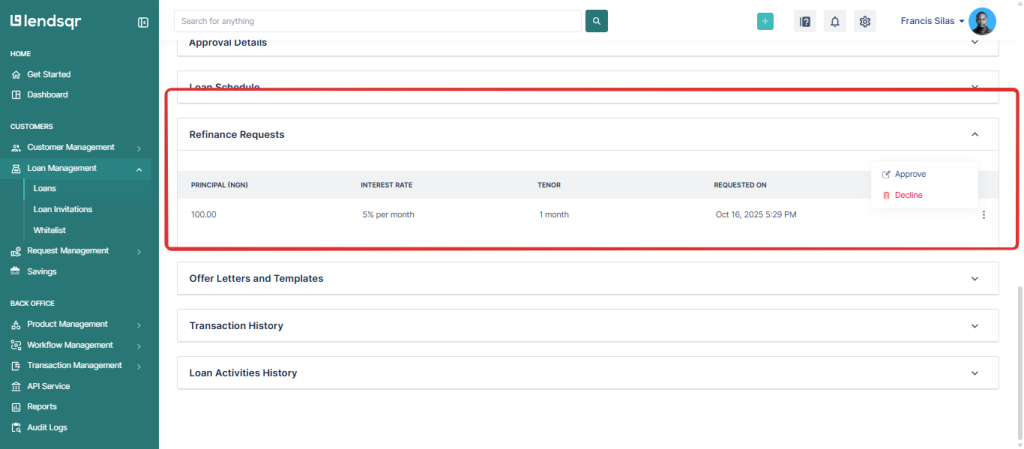Expand the Transaction History section
This screenshot has width=1024, height=449.
click(975, 326)
